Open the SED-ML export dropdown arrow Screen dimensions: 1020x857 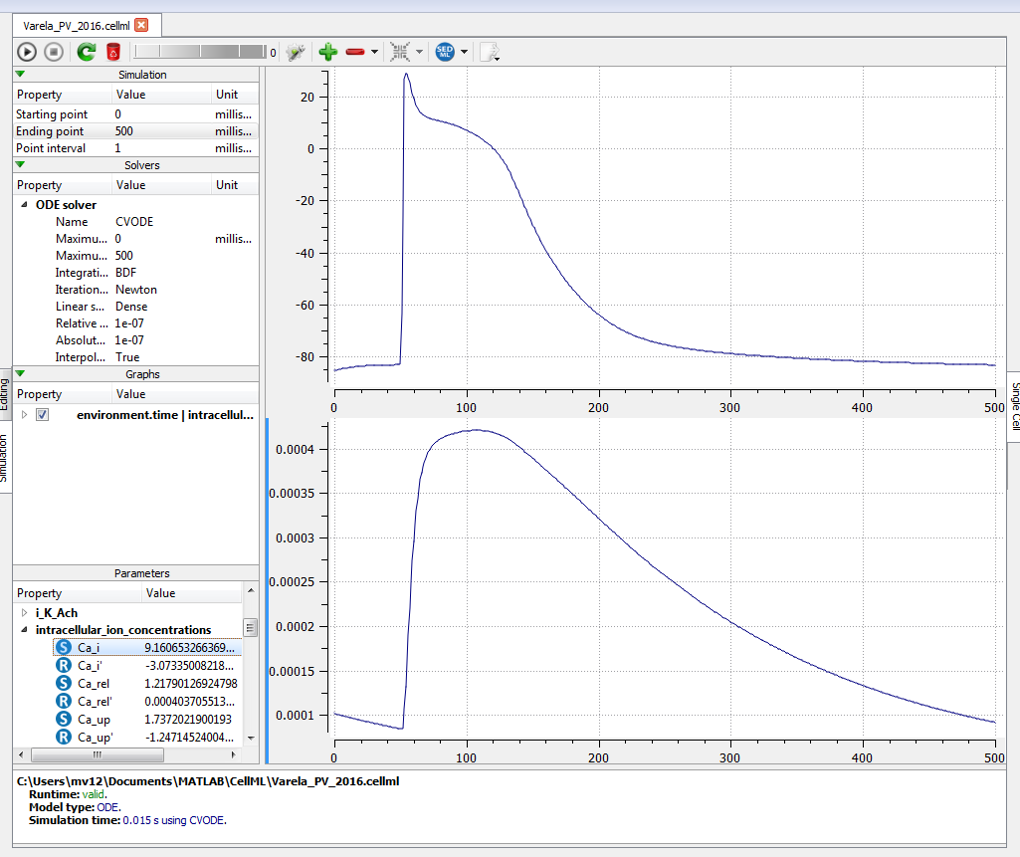(464, 52)
